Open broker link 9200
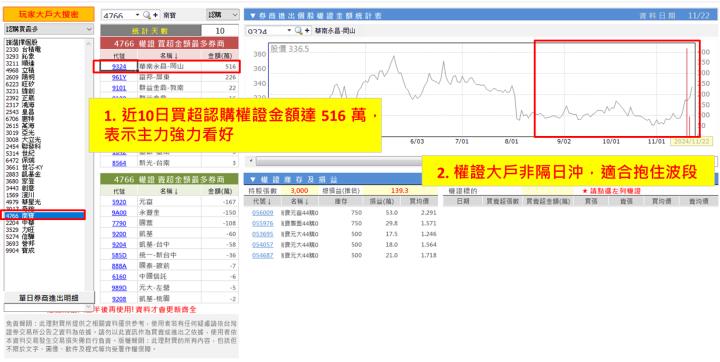The height and width of the screenshot is (362, 720). point(119,234)
